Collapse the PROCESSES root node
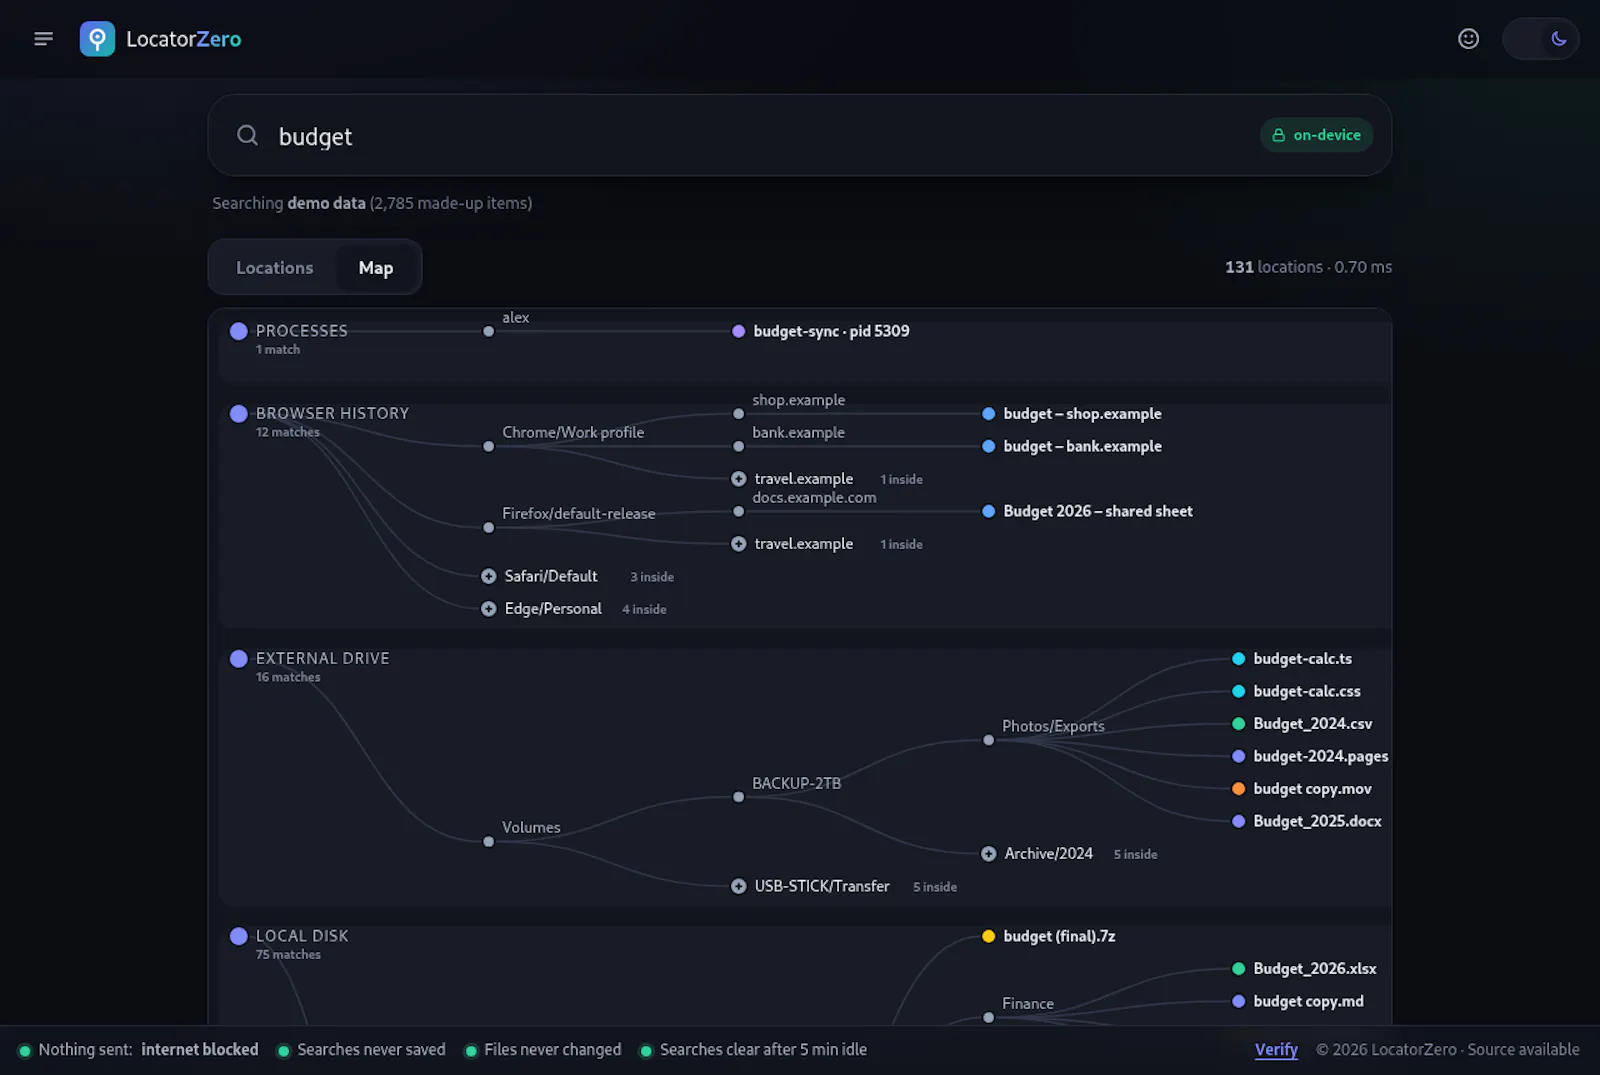 [x=239, y=331]
